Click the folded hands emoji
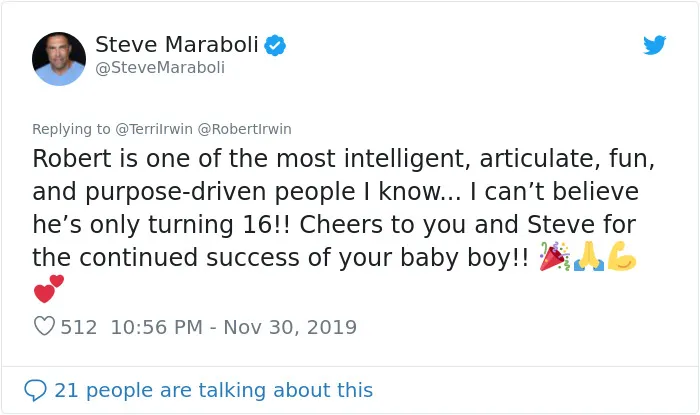This screenshot has height=415, width=700. coord(588,257)
